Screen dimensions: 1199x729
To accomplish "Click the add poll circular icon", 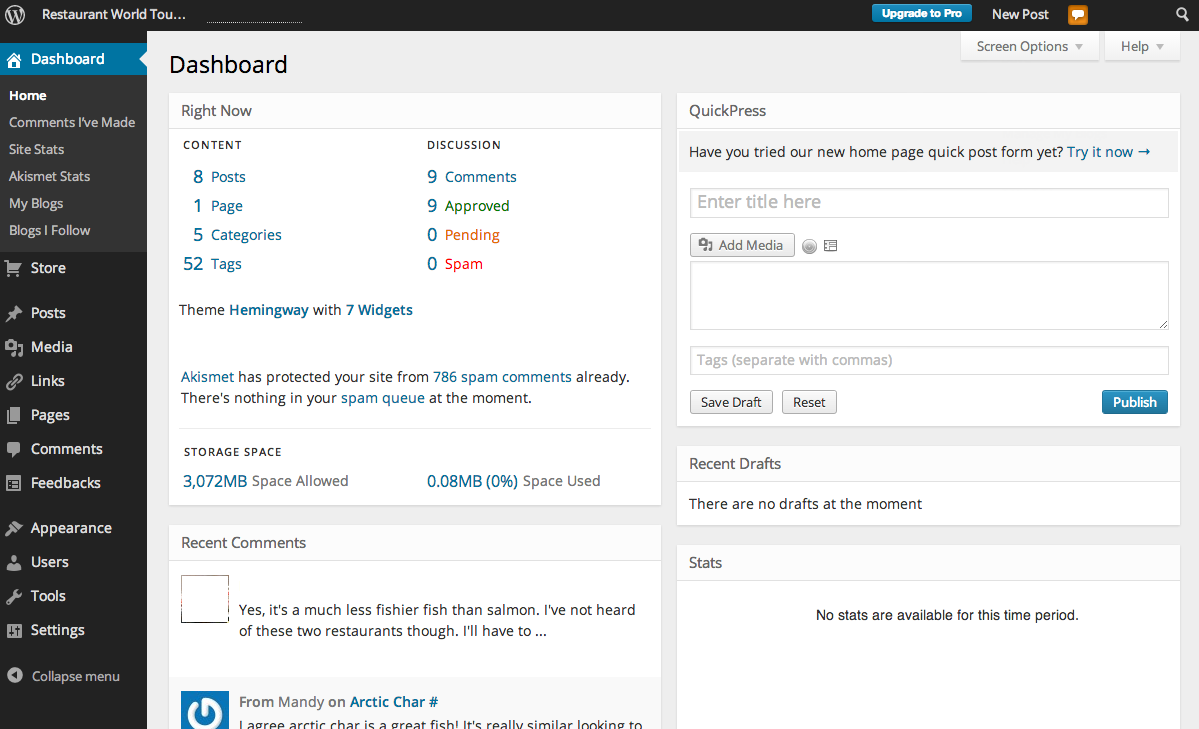I will 809,246.
